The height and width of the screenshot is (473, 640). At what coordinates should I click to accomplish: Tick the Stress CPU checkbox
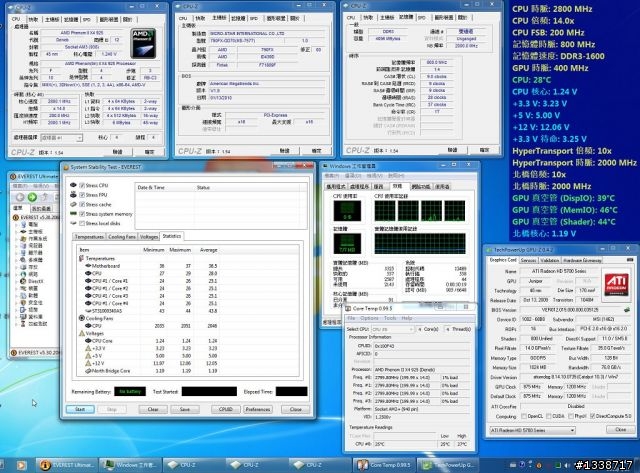point(82,185)
